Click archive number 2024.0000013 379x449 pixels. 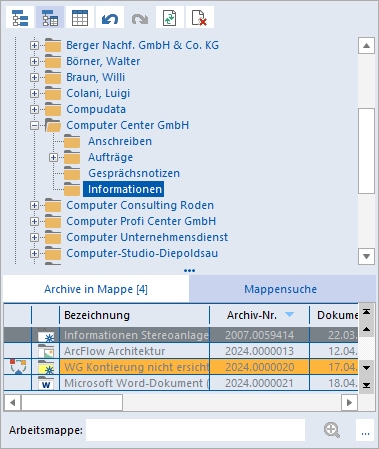tap(259, 351)
